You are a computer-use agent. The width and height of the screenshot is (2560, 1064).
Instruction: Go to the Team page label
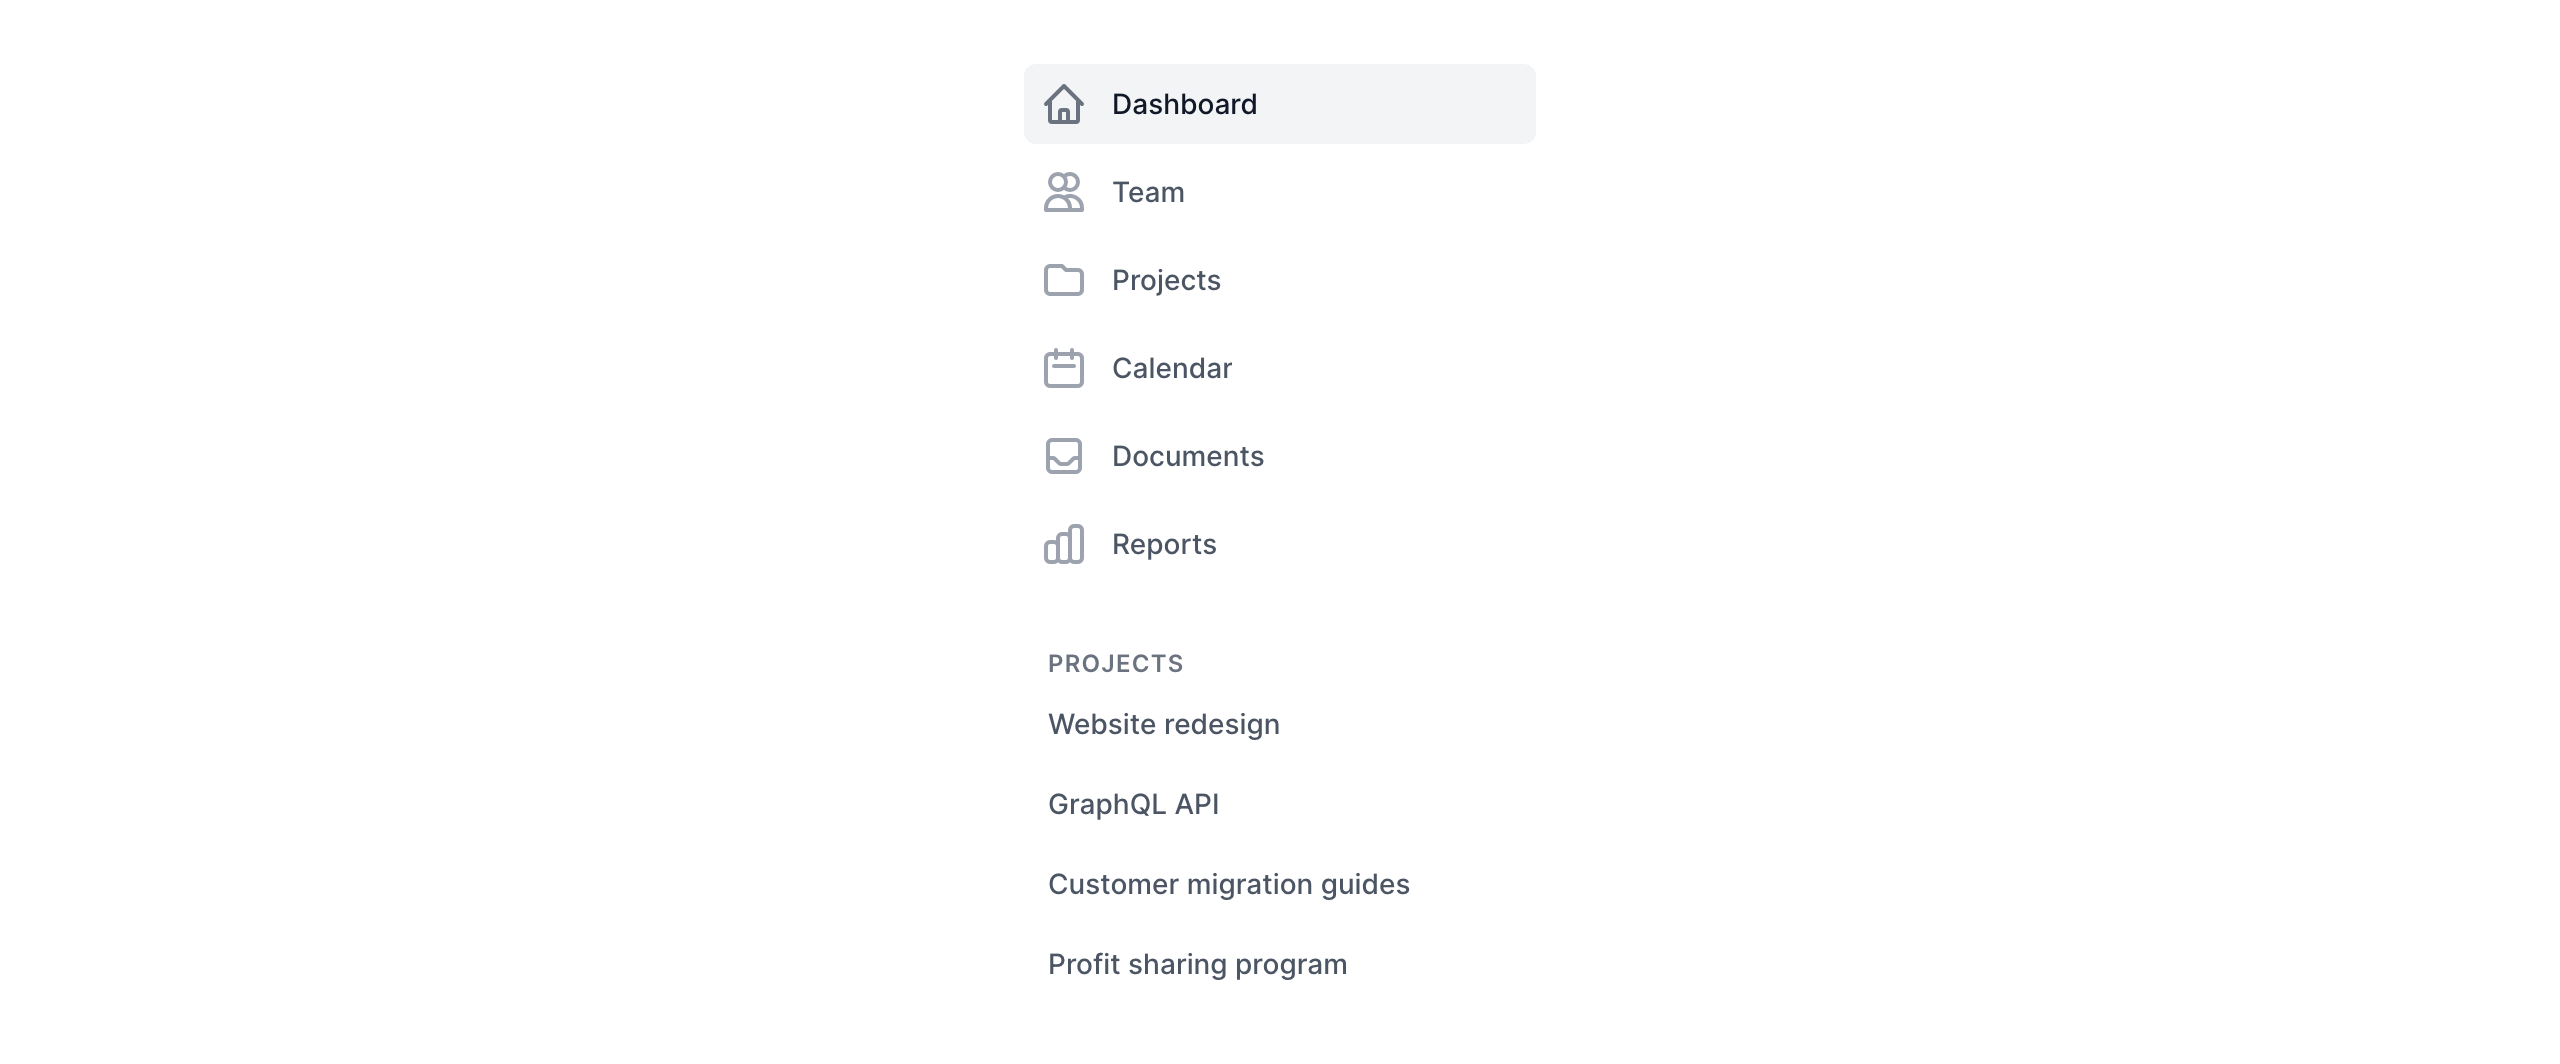tap(1148, 192)
